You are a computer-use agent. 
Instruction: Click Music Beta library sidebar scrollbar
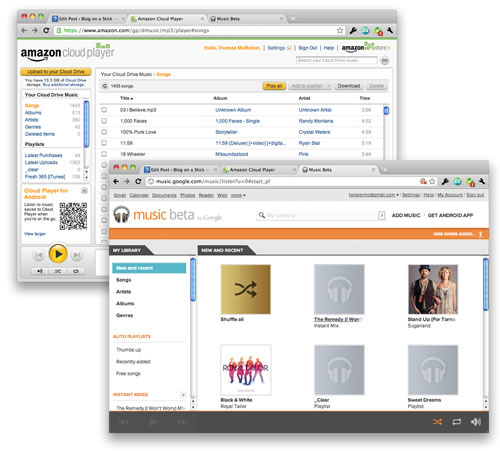(x=193, y=280)
